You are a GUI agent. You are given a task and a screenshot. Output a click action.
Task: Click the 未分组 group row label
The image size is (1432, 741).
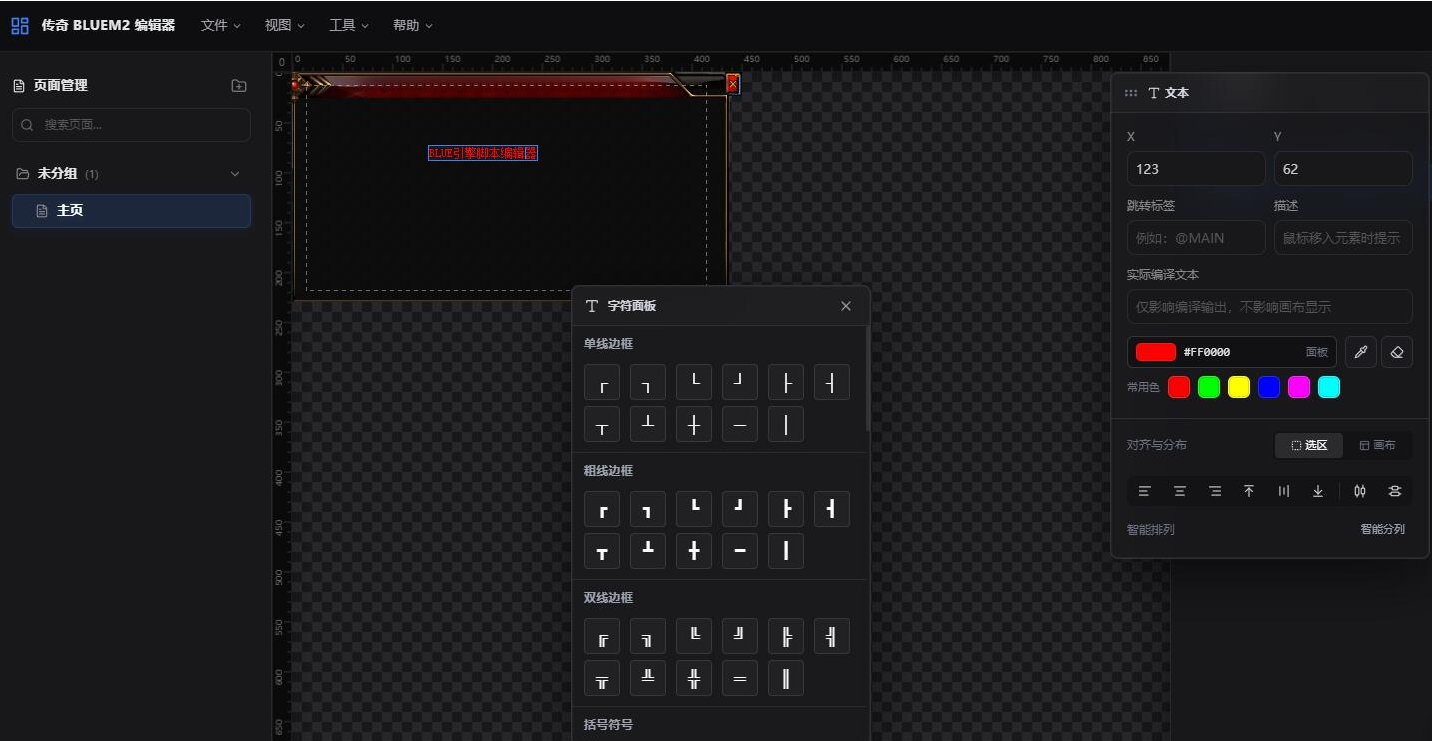point(57,174)
